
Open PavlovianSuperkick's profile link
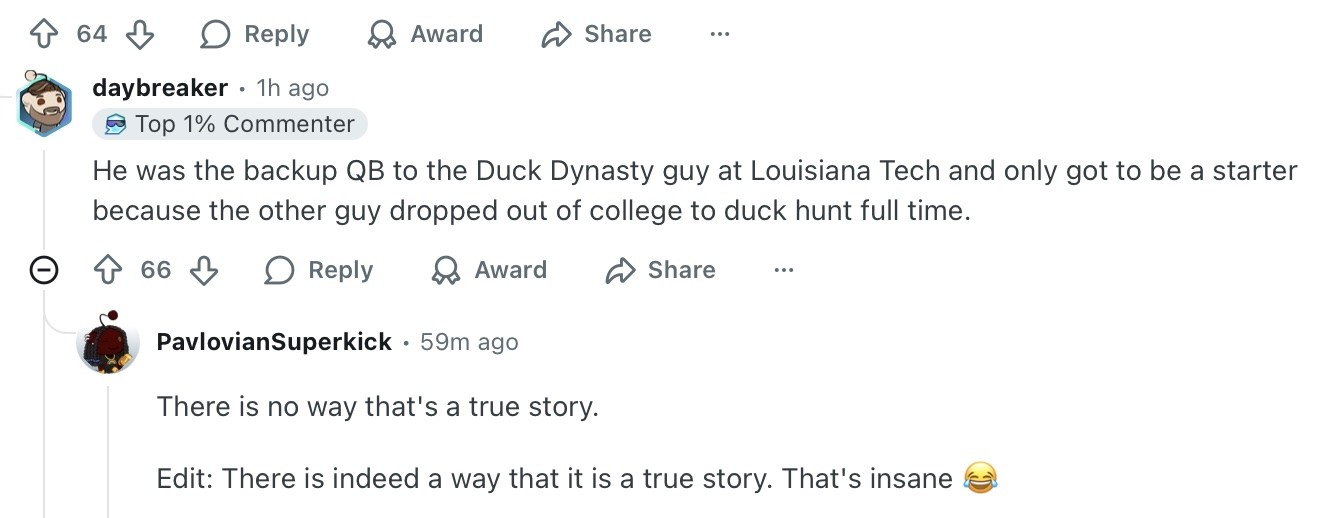274,342
